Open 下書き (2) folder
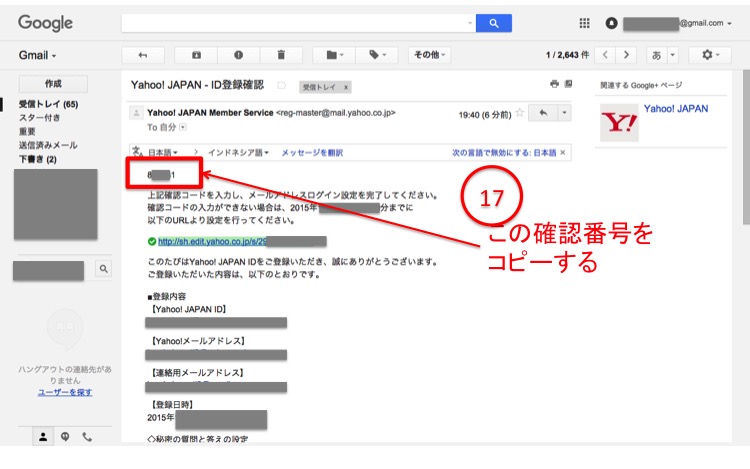Viewport: 750px width, 469px height. point(37,159)
